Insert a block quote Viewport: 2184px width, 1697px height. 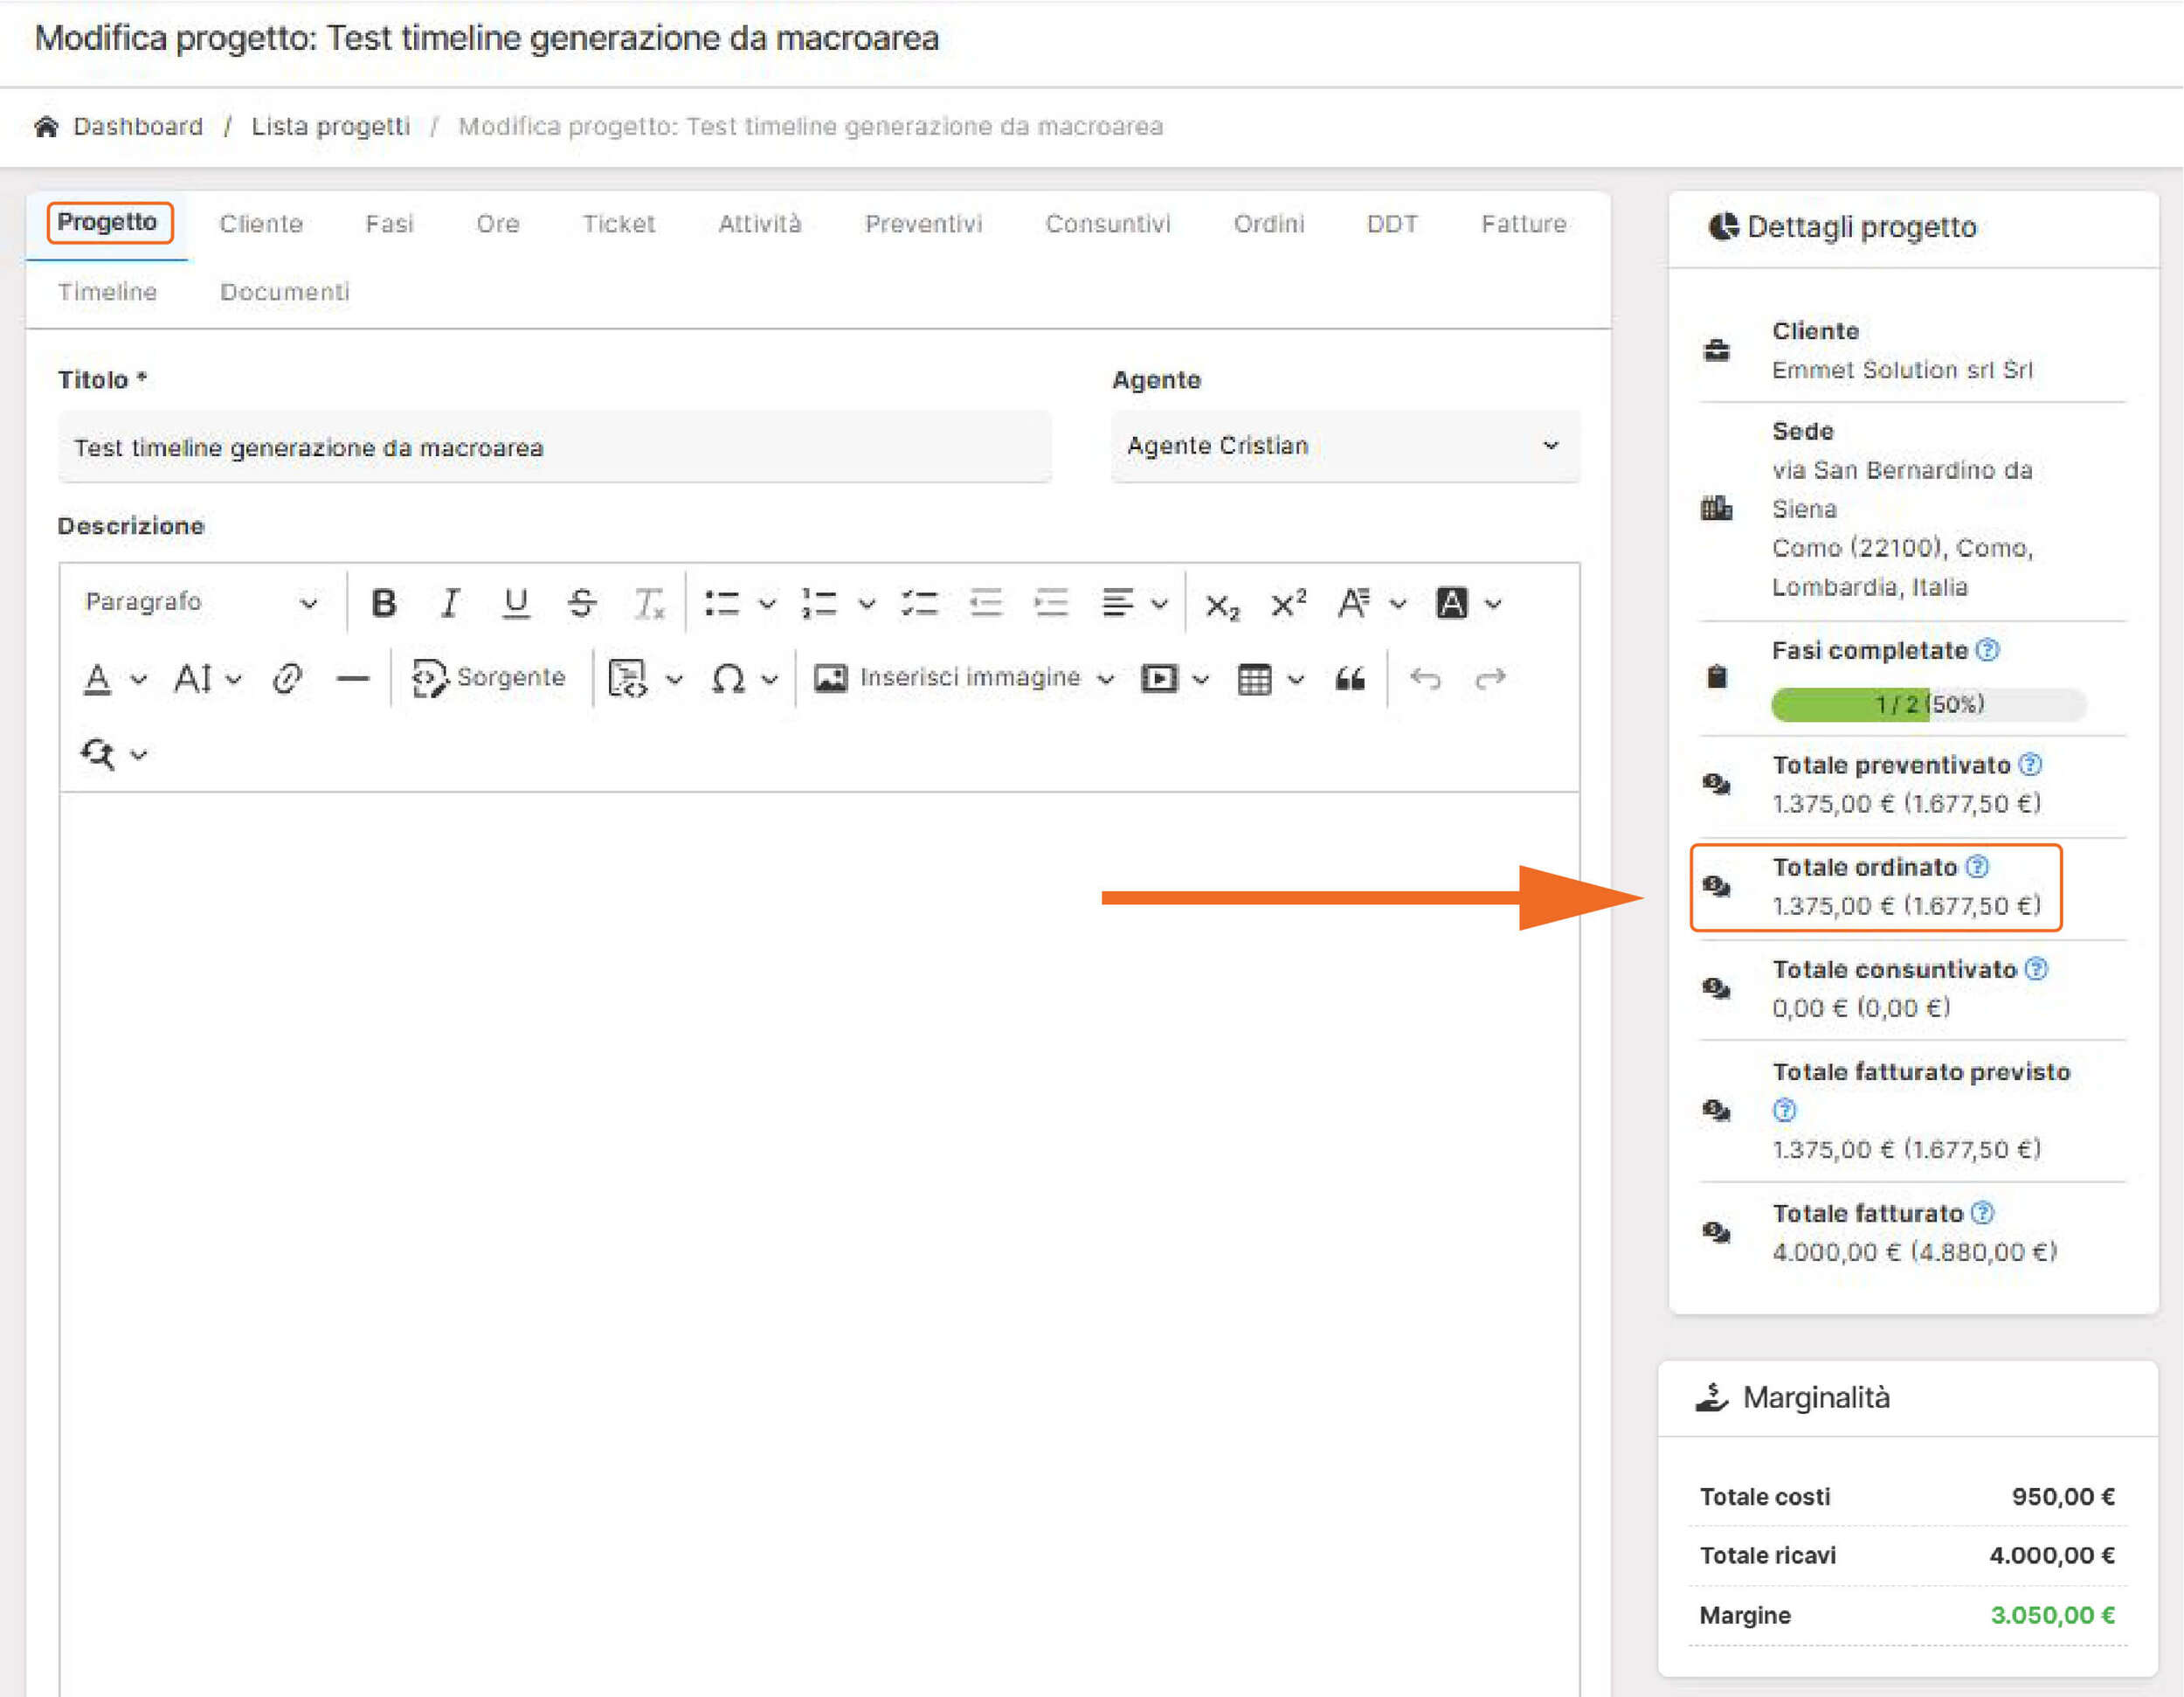[x=1349, y=679]
